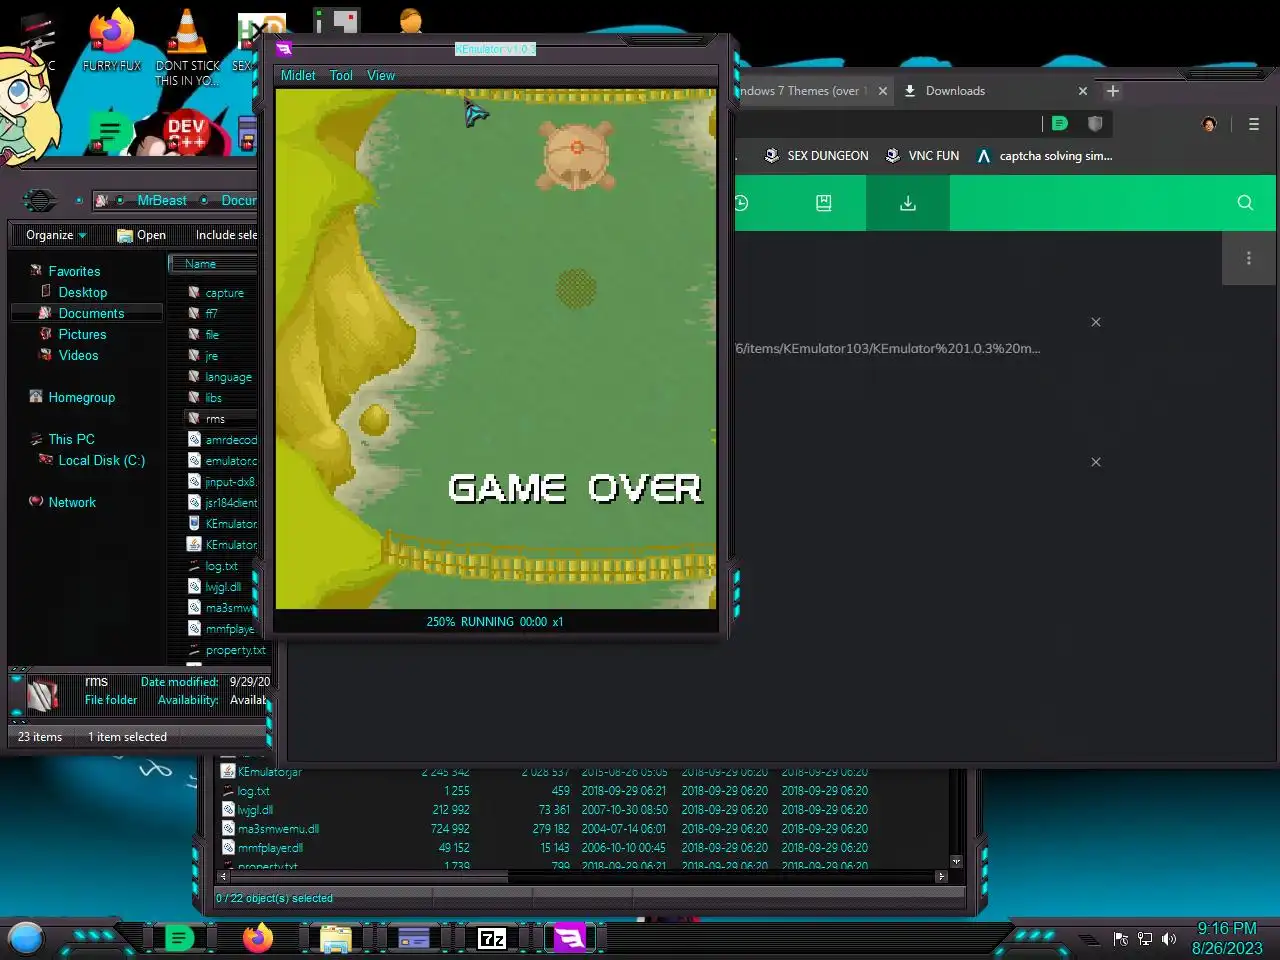Open the purple KEmulator taskbar button

[570, 939]
